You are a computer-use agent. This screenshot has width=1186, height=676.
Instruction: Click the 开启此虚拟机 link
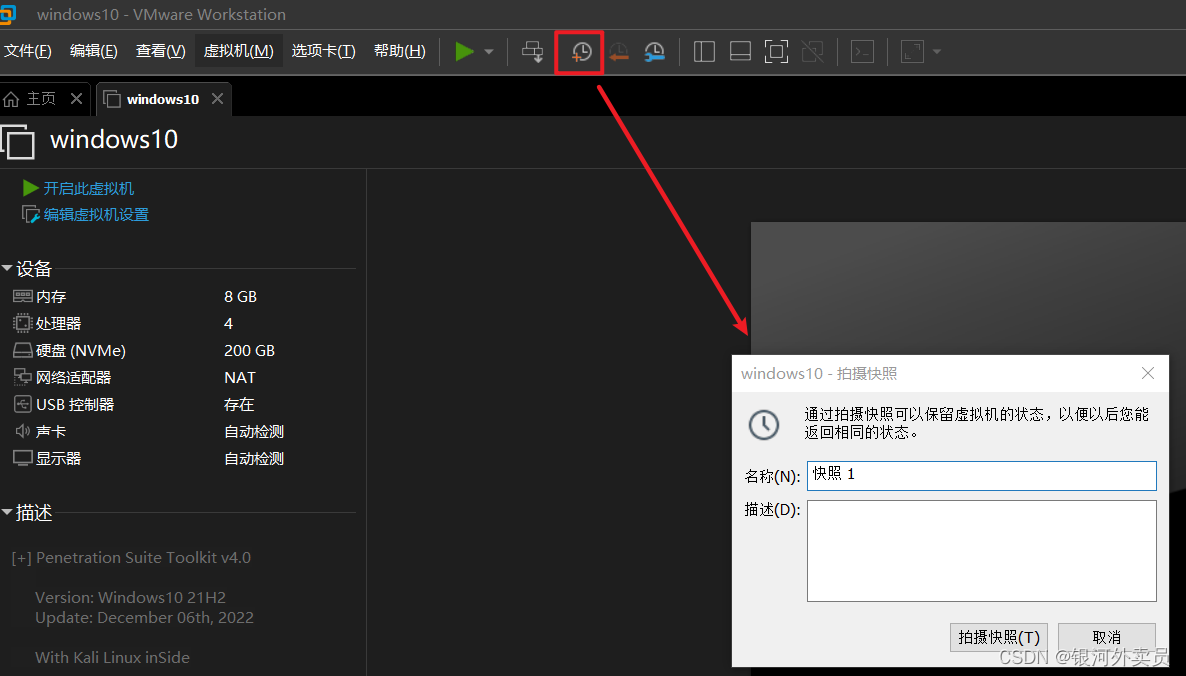[88, 188]
